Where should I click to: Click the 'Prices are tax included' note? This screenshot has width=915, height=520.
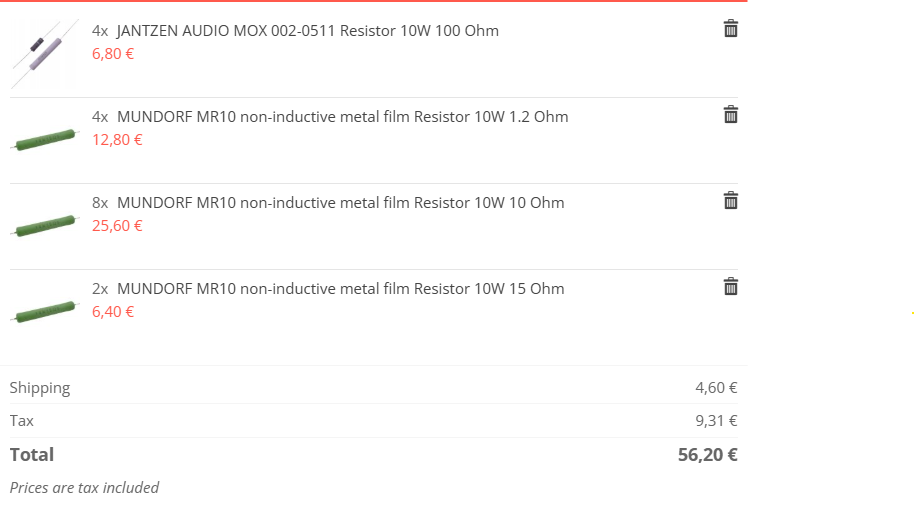pyautogui.click(x=84, y=488)
